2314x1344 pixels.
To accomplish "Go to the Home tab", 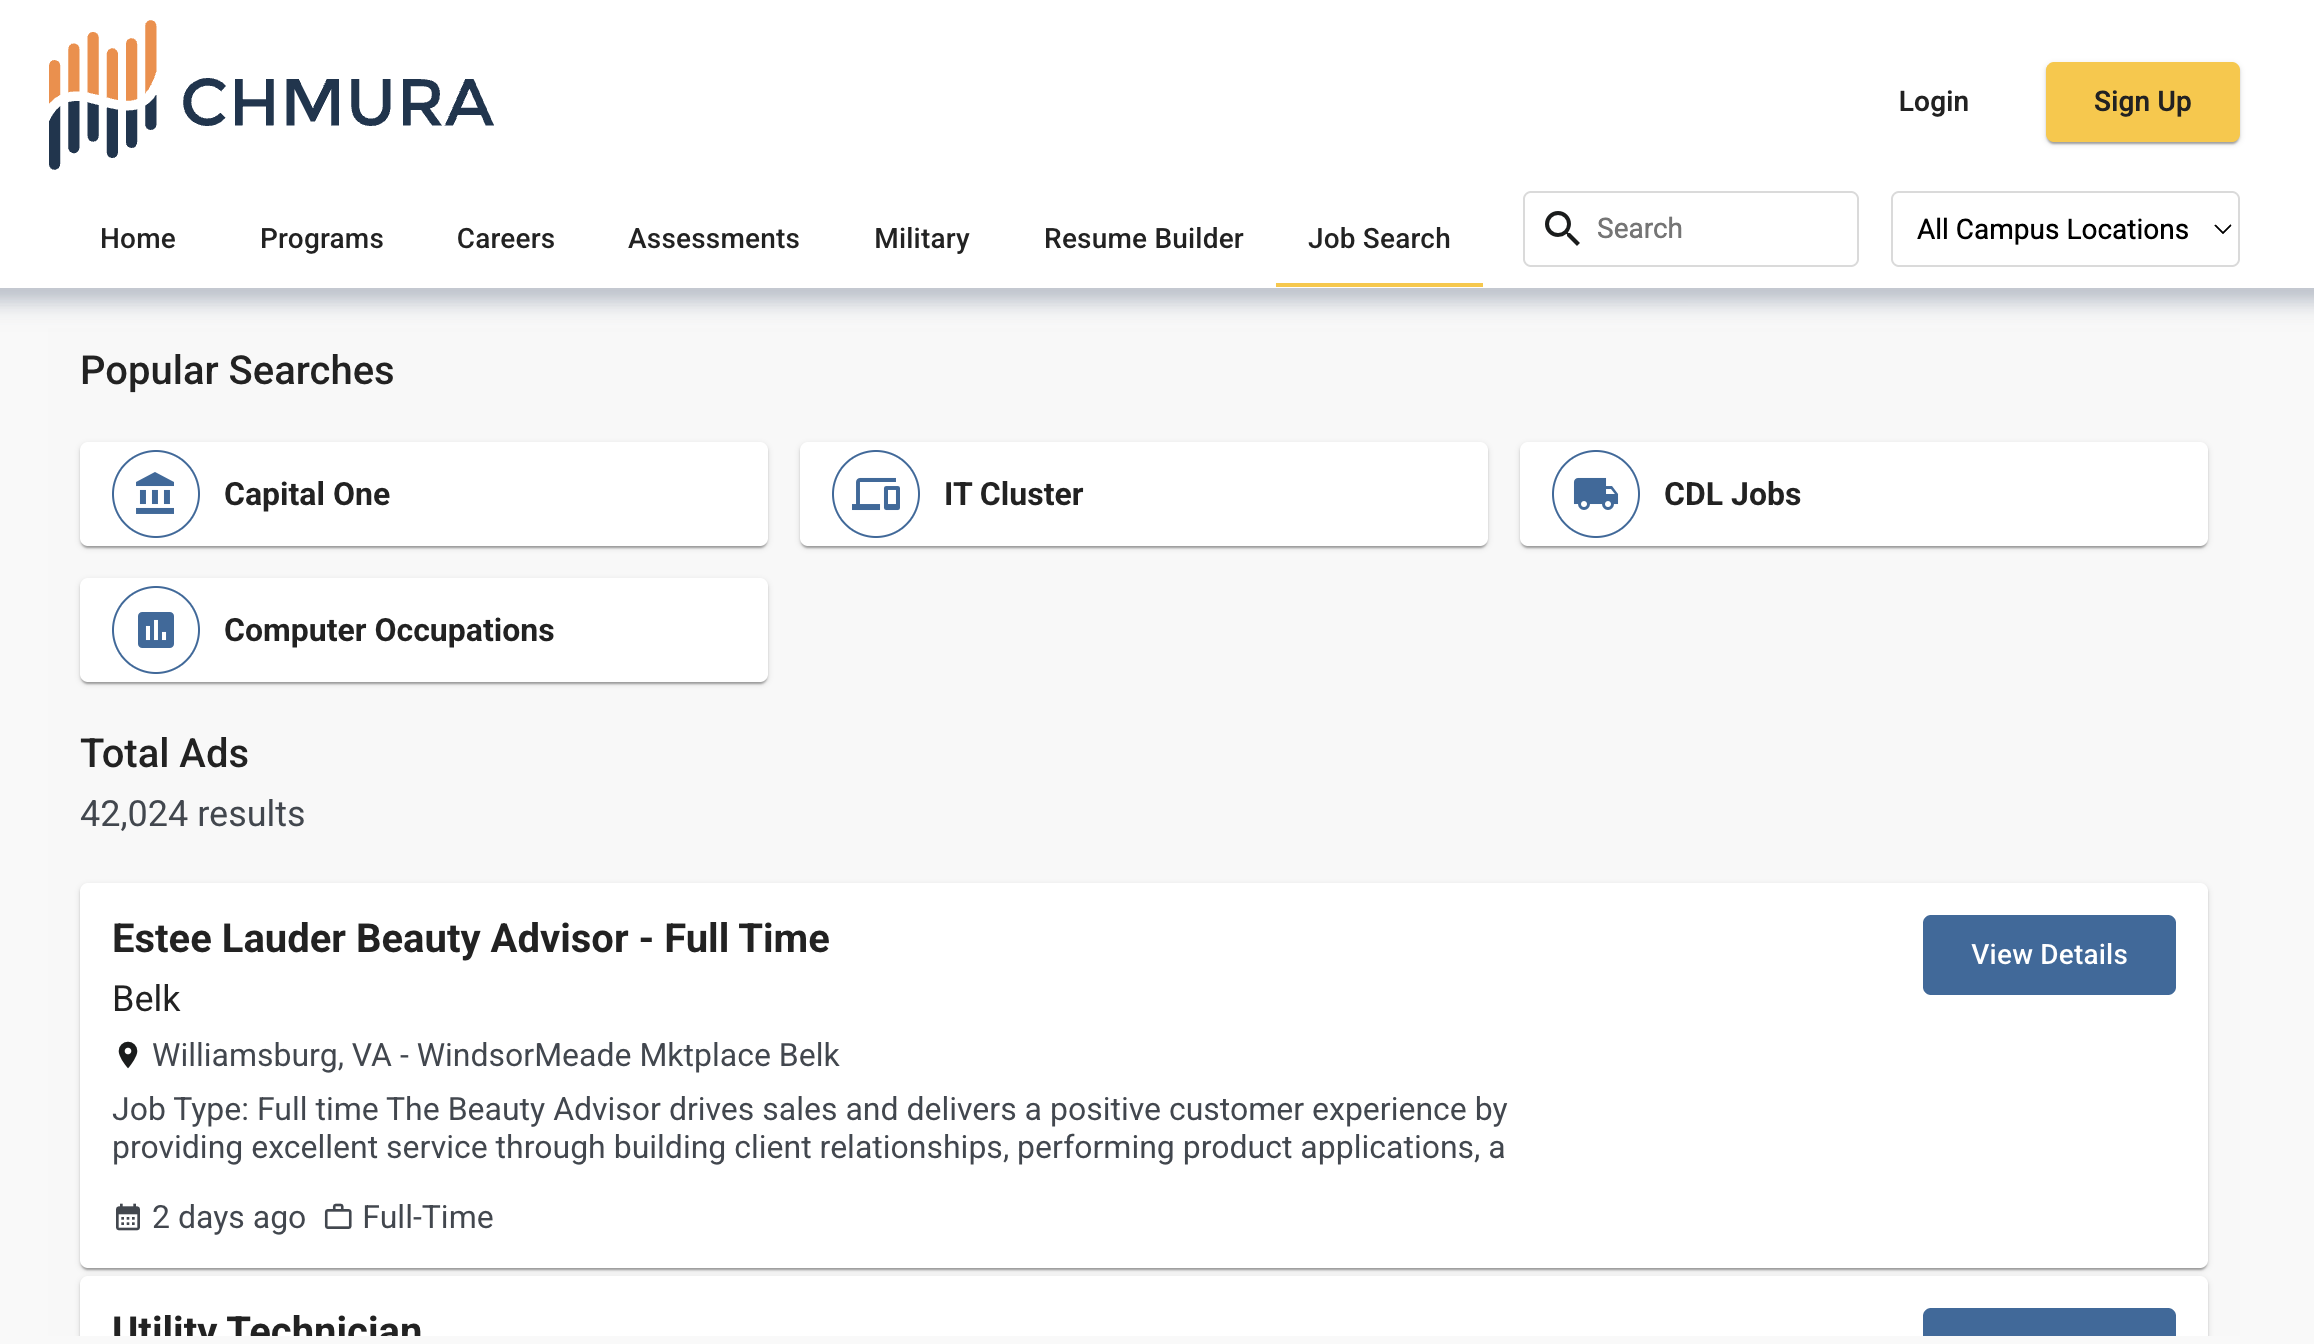I will tap(138, 238).
